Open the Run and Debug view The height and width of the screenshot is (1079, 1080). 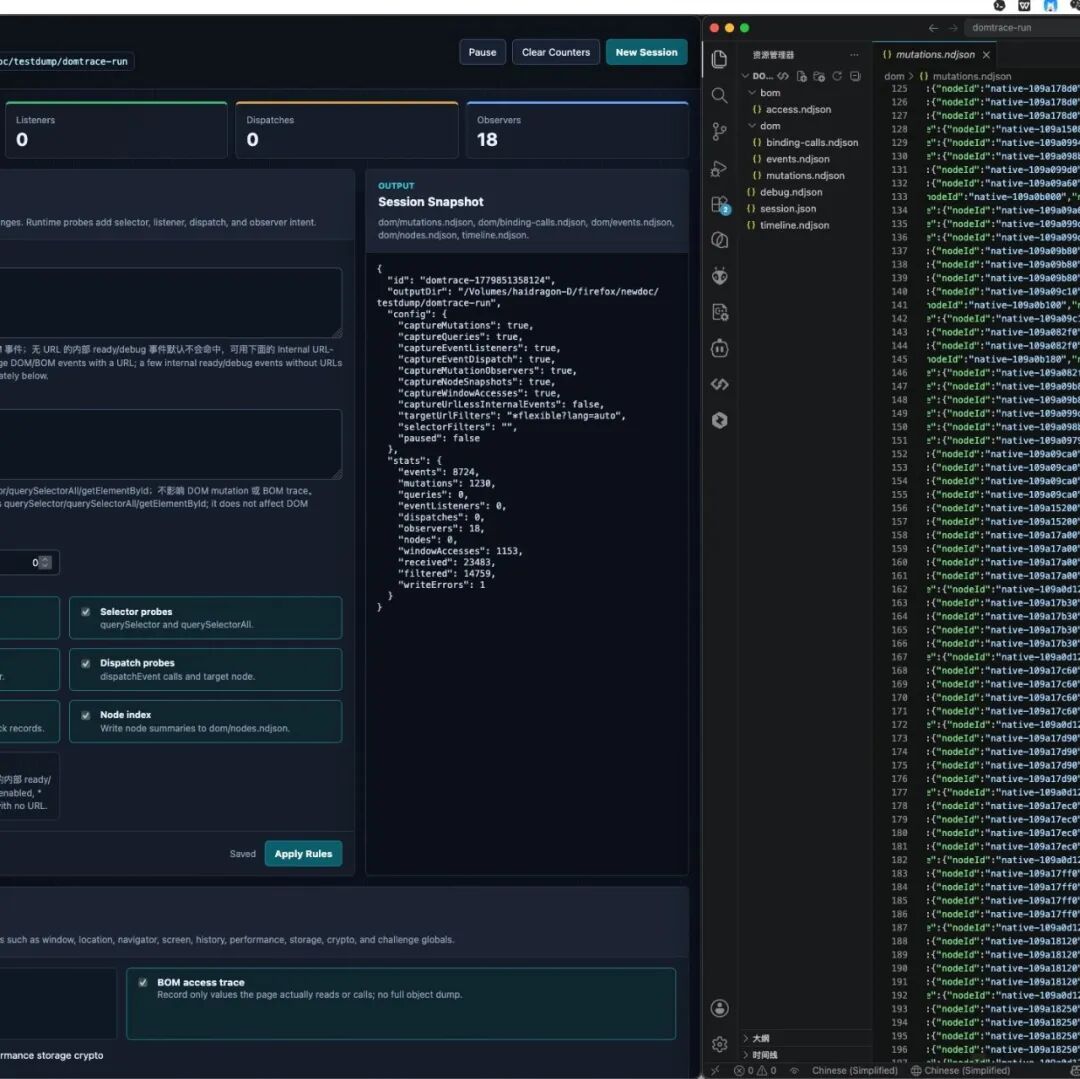coord(719,168)
